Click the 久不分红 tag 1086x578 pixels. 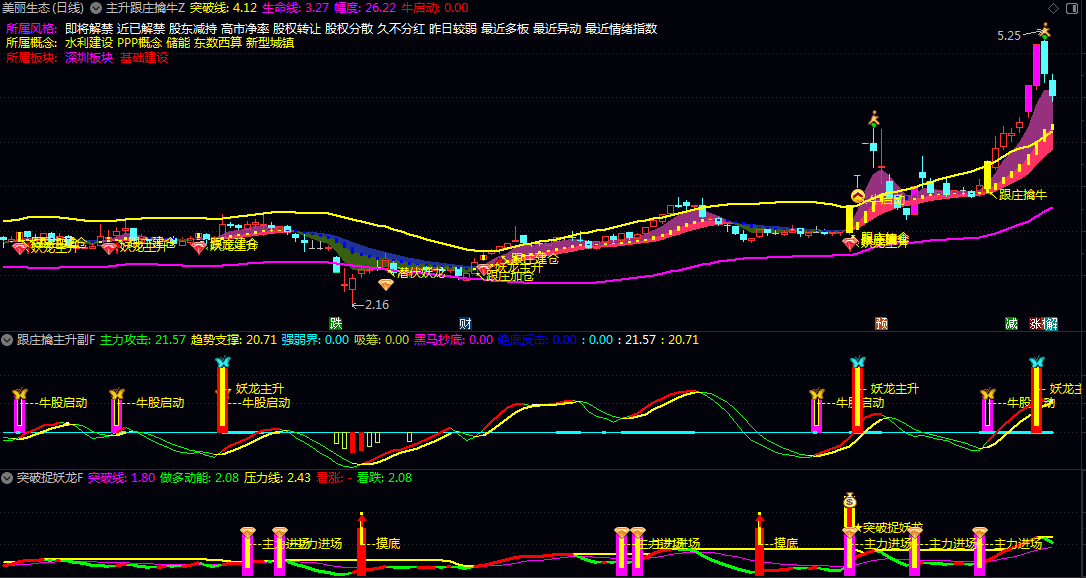(x=401, y=29)
